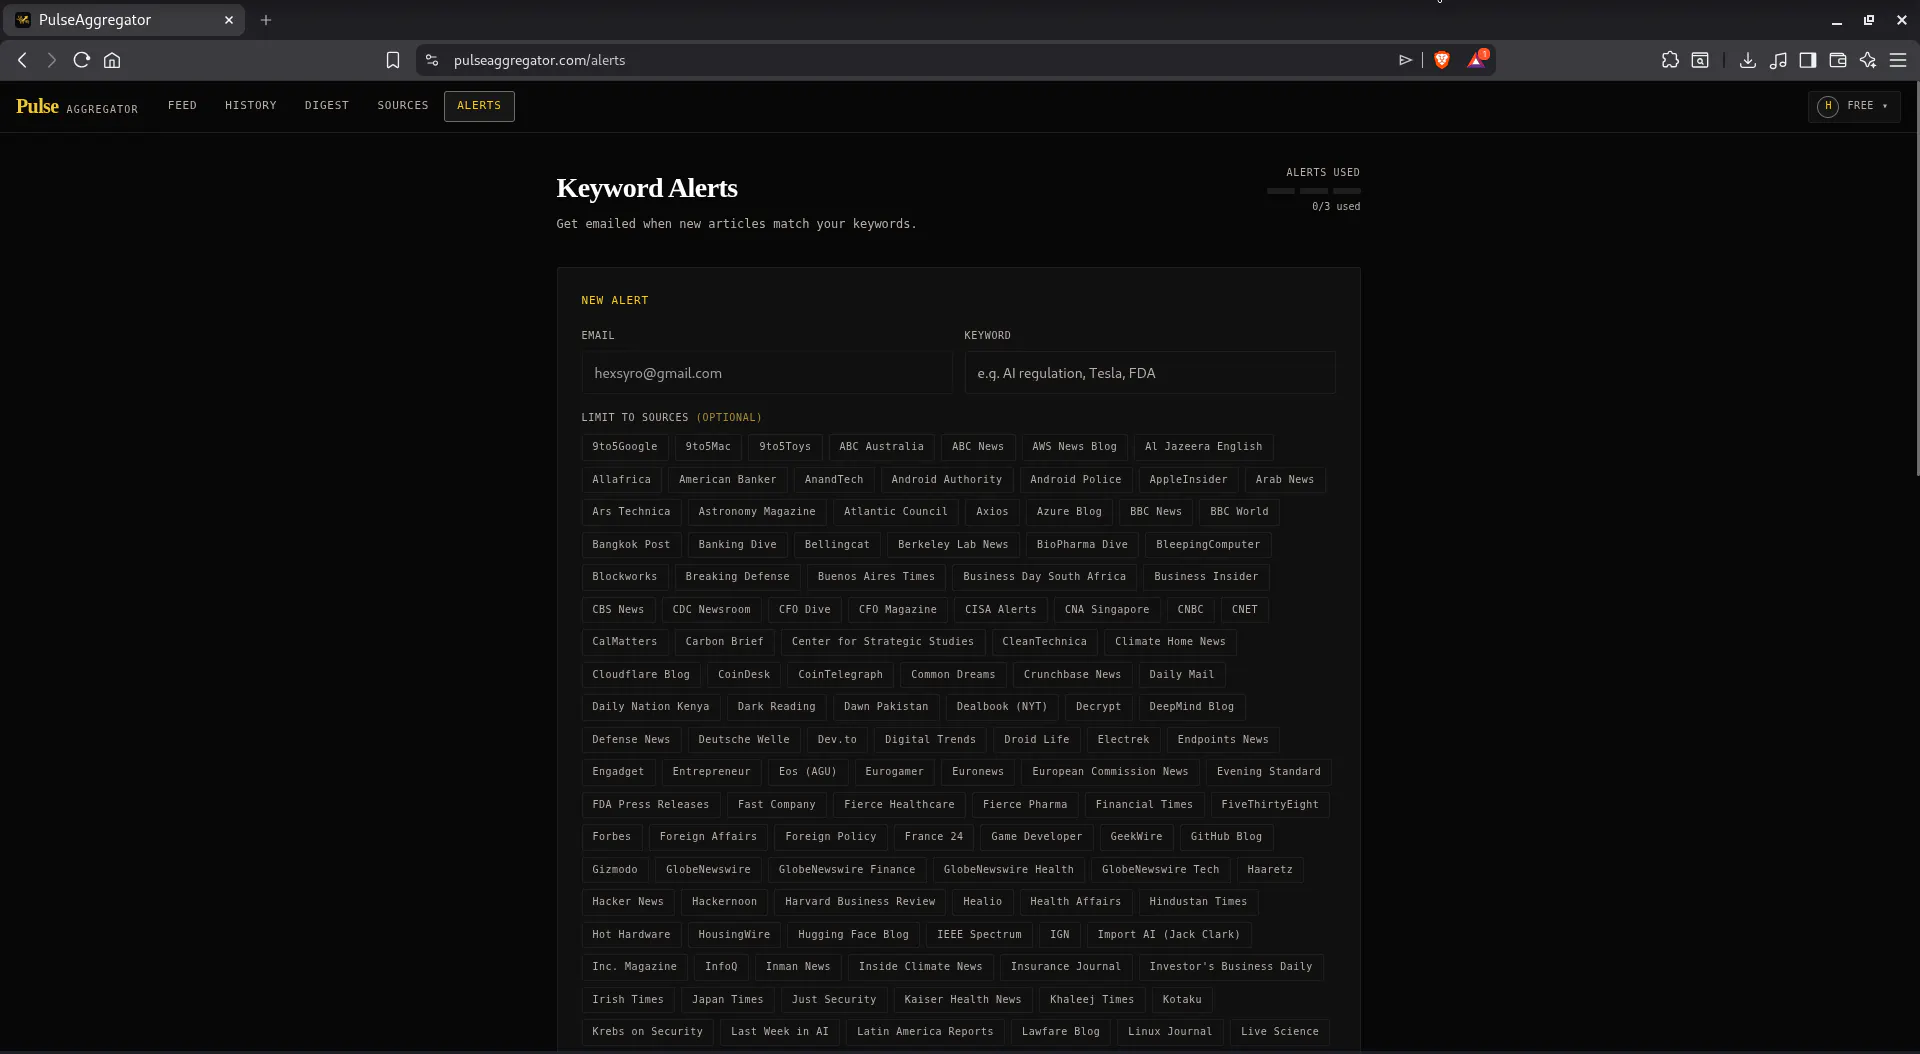Toggle the browser sidebar panel icon
This screenshot has height=1054, width=1920.
tap(1807, 60)
